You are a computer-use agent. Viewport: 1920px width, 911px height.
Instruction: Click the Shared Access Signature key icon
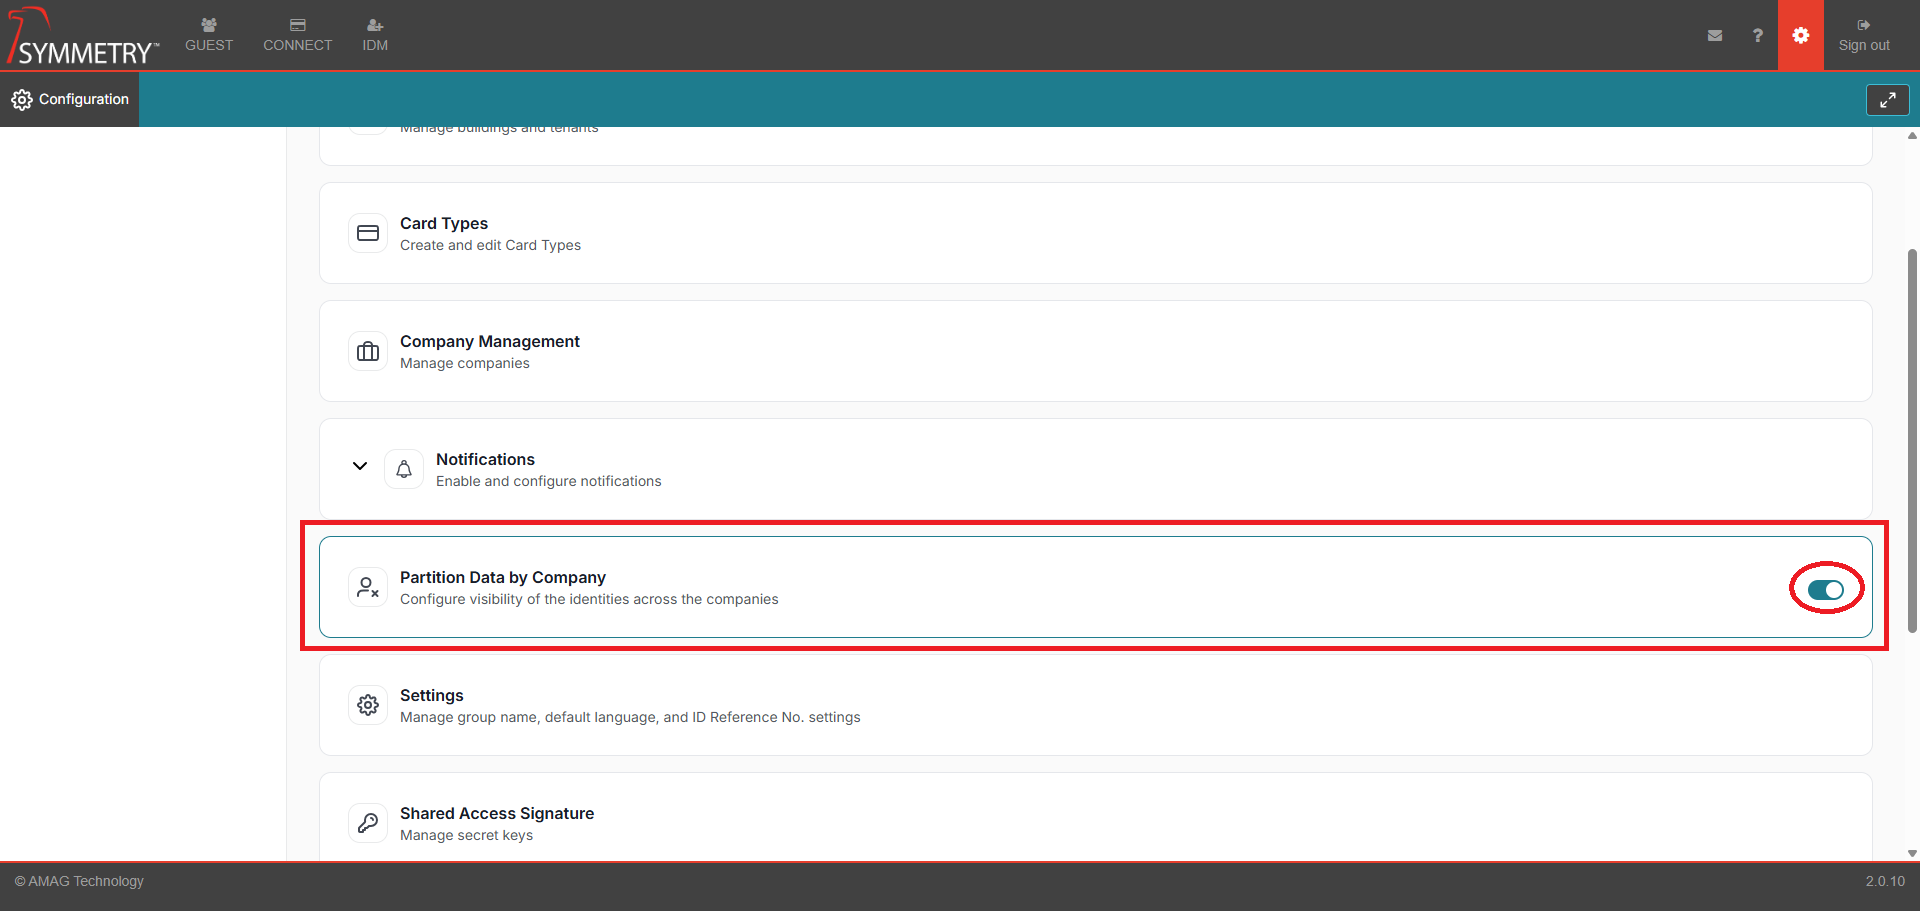tap(368, 823)
